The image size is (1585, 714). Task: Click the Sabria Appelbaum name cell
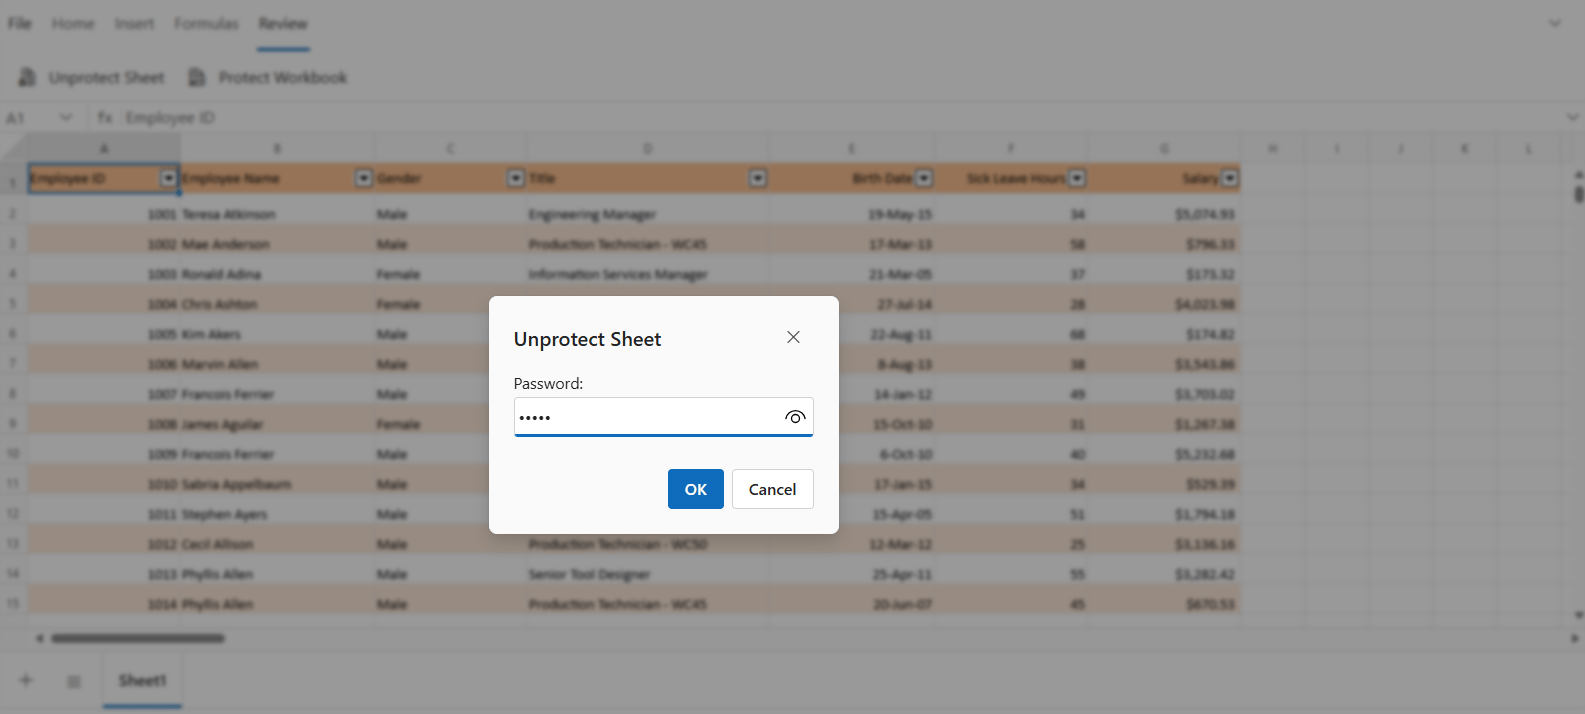tap(277, 484)
